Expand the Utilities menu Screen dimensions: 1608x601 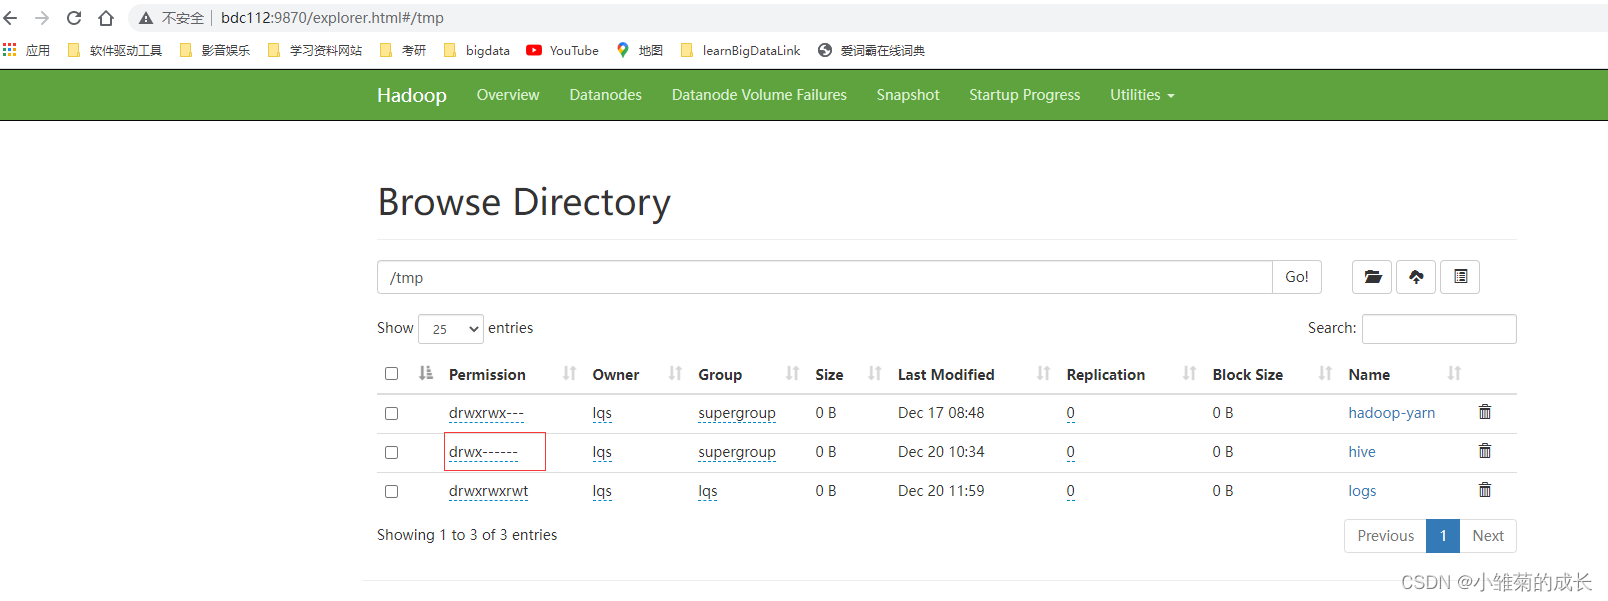point(1142,95)
